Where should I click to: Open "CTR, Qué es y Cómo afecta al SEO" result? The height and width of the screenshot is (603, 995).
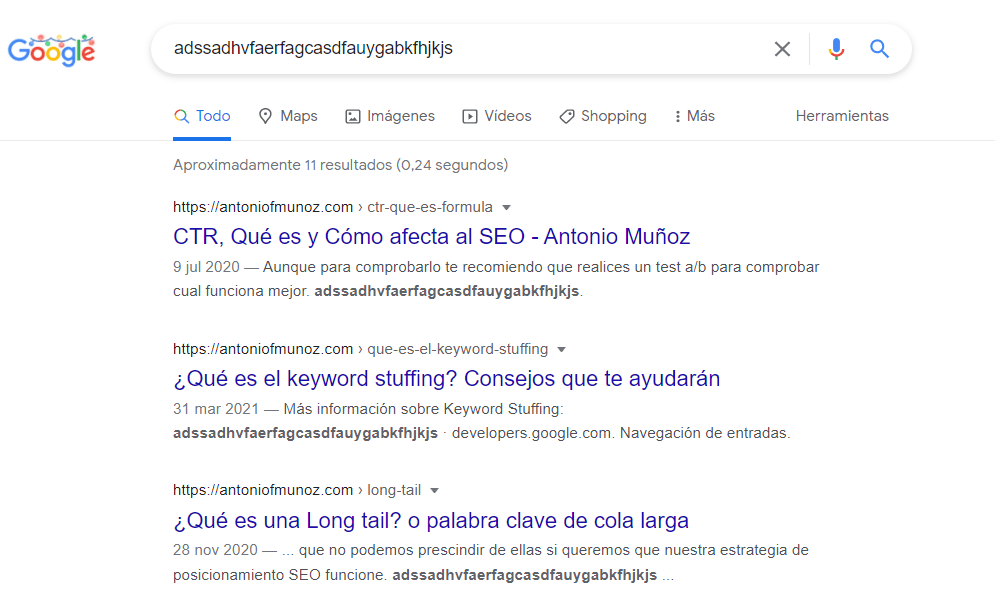tap(431, 237)
